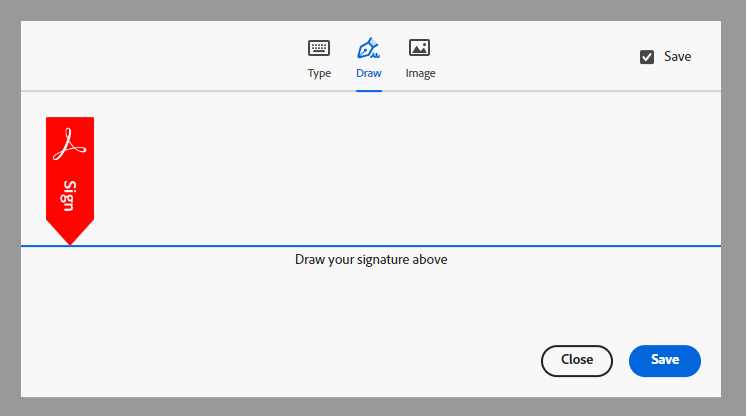
Task: Click the Close button
Action: click(577, 361)
